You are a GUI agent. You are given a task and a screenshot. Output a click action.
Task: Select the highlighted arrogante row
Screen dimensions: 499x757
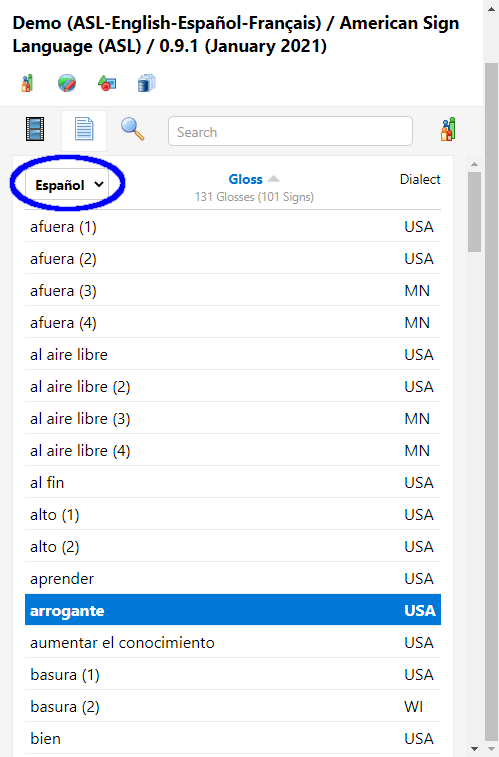(233, 610)
